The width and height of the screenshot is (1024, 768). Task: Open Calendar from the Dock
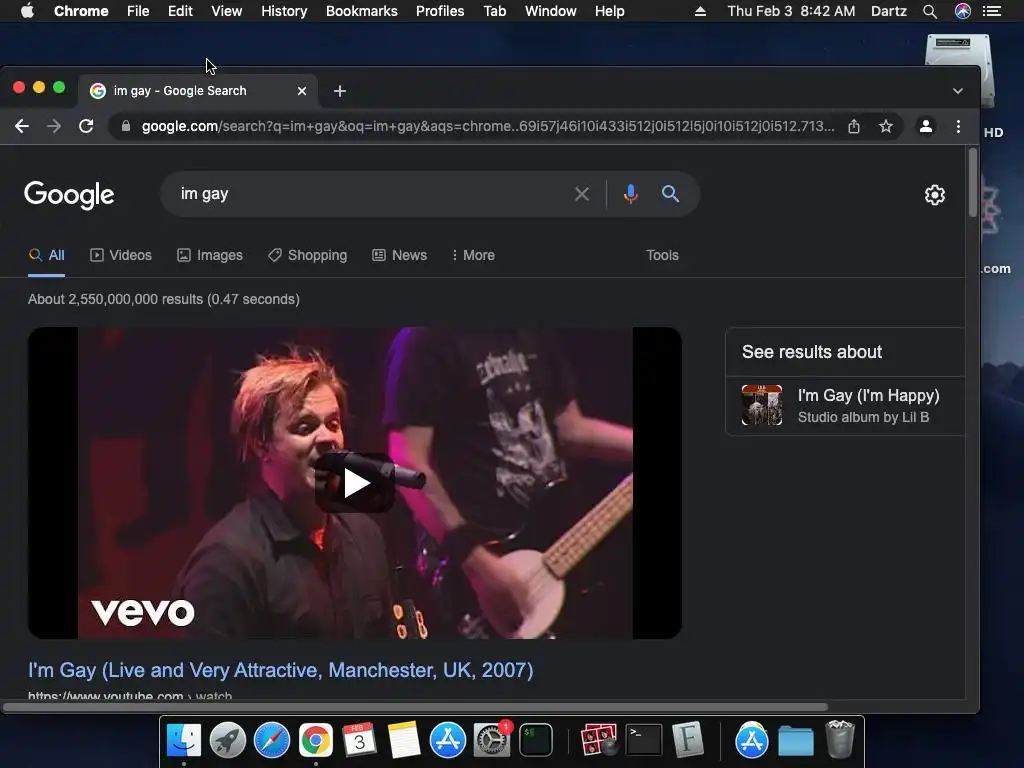tap(359, 741)
